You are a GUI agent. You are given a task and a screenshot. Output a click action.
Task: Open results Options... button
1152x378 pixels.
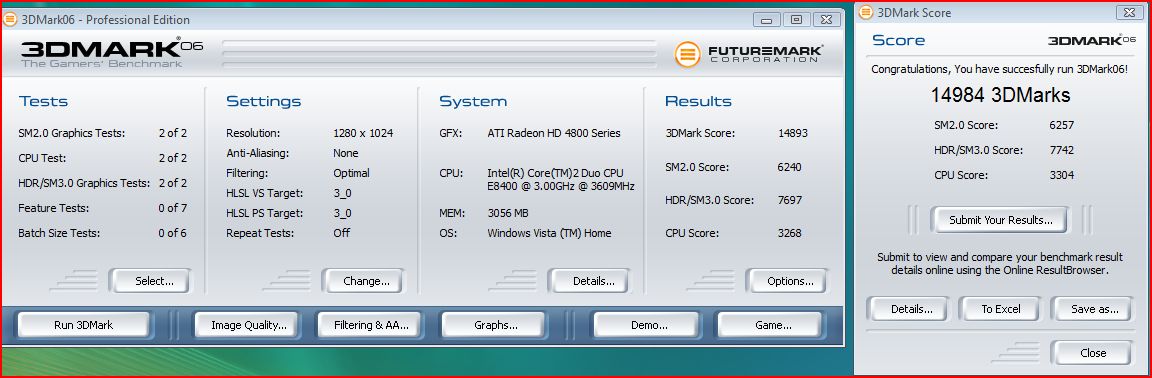(x=787, y=281)
